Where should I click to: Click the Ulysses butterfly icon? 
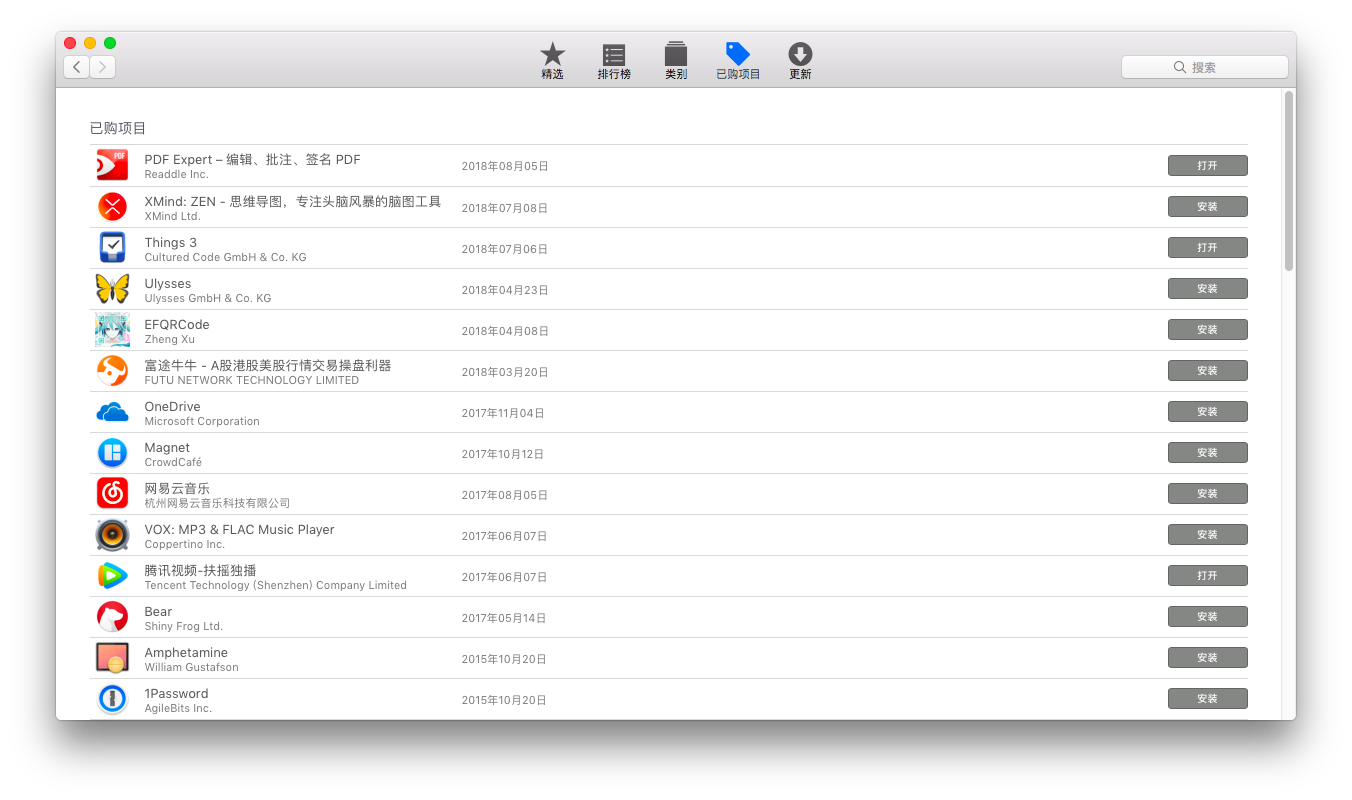112,289
